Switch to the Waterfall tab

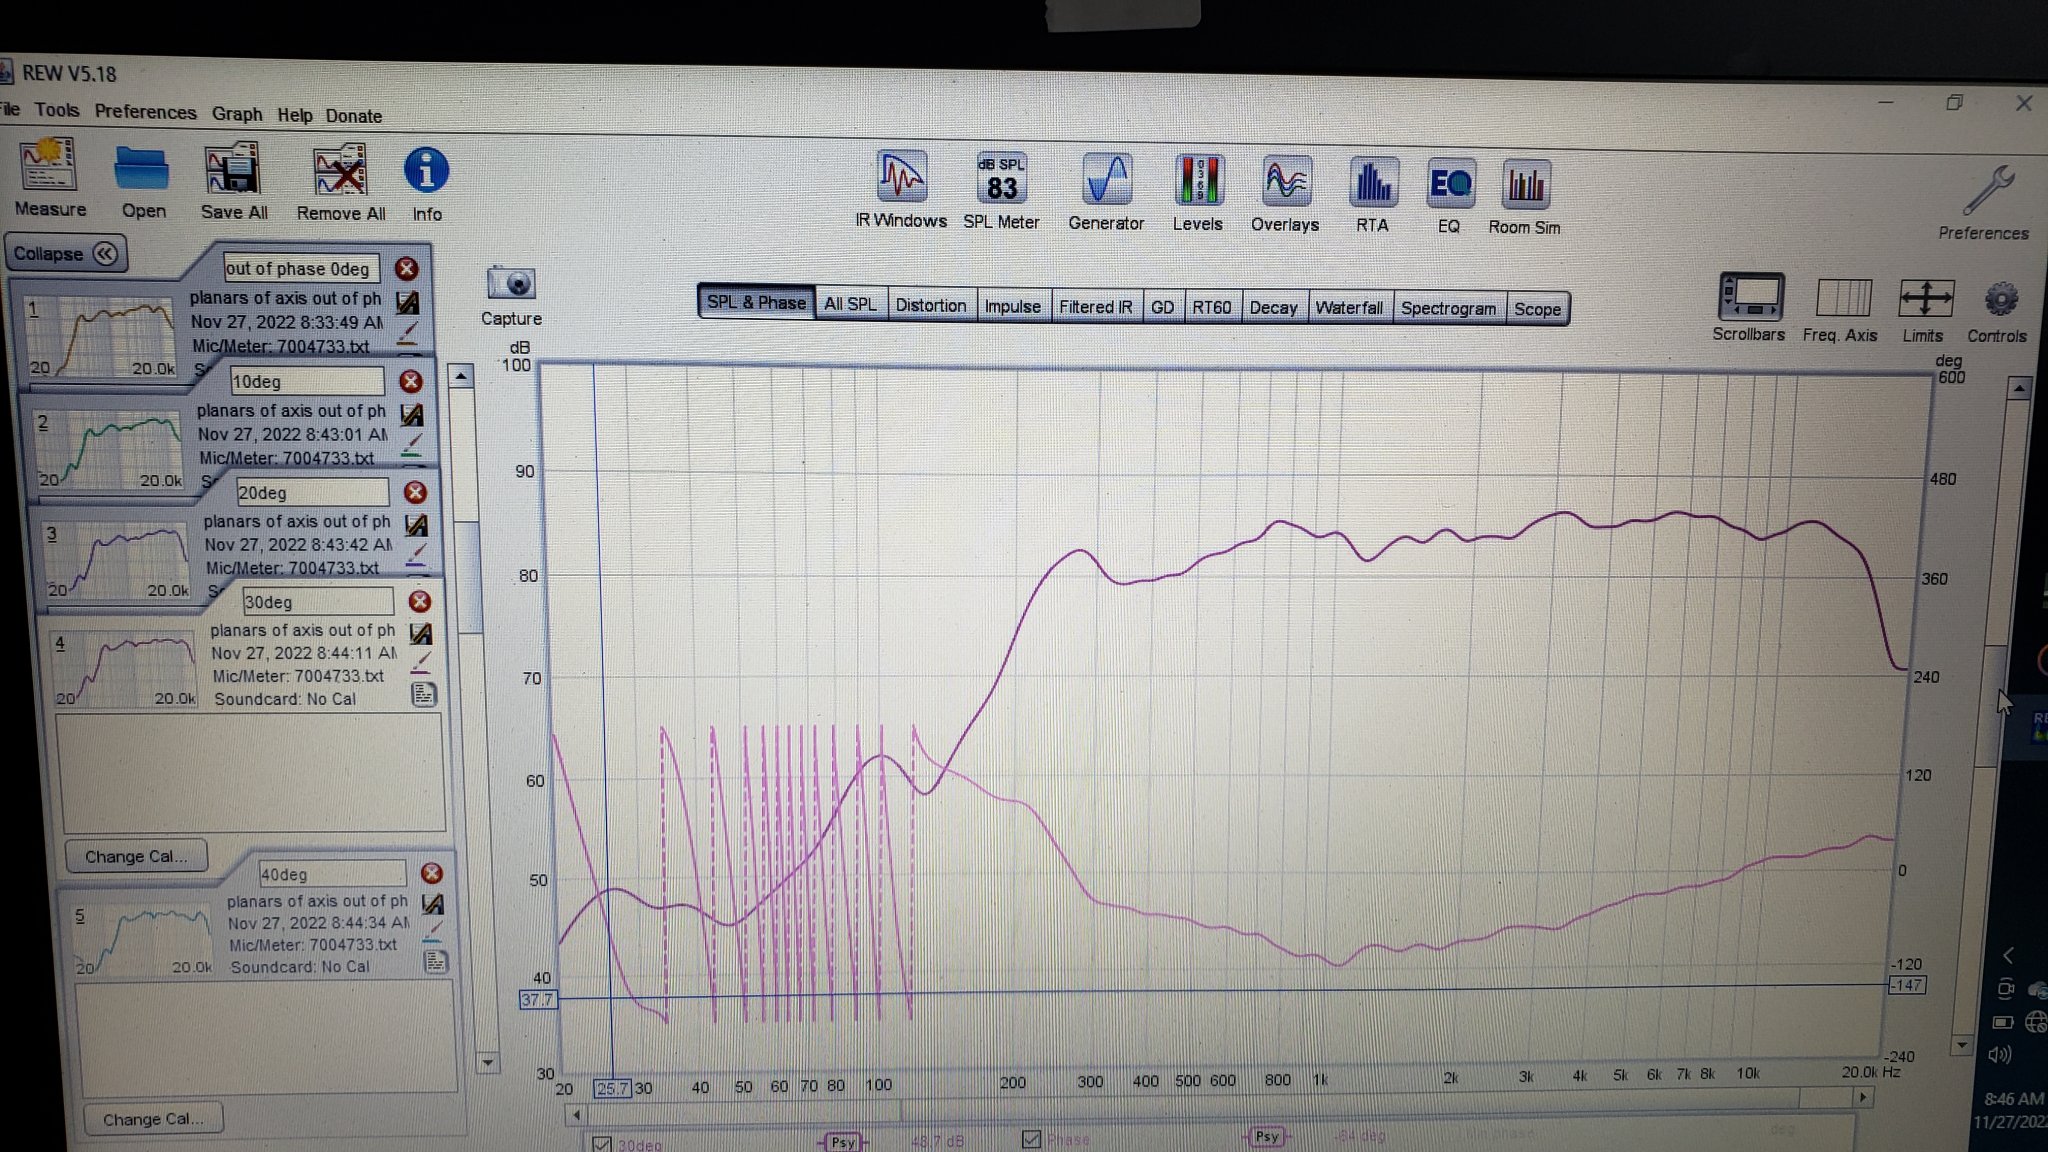pyautogui.click(x=1349, y=308)
